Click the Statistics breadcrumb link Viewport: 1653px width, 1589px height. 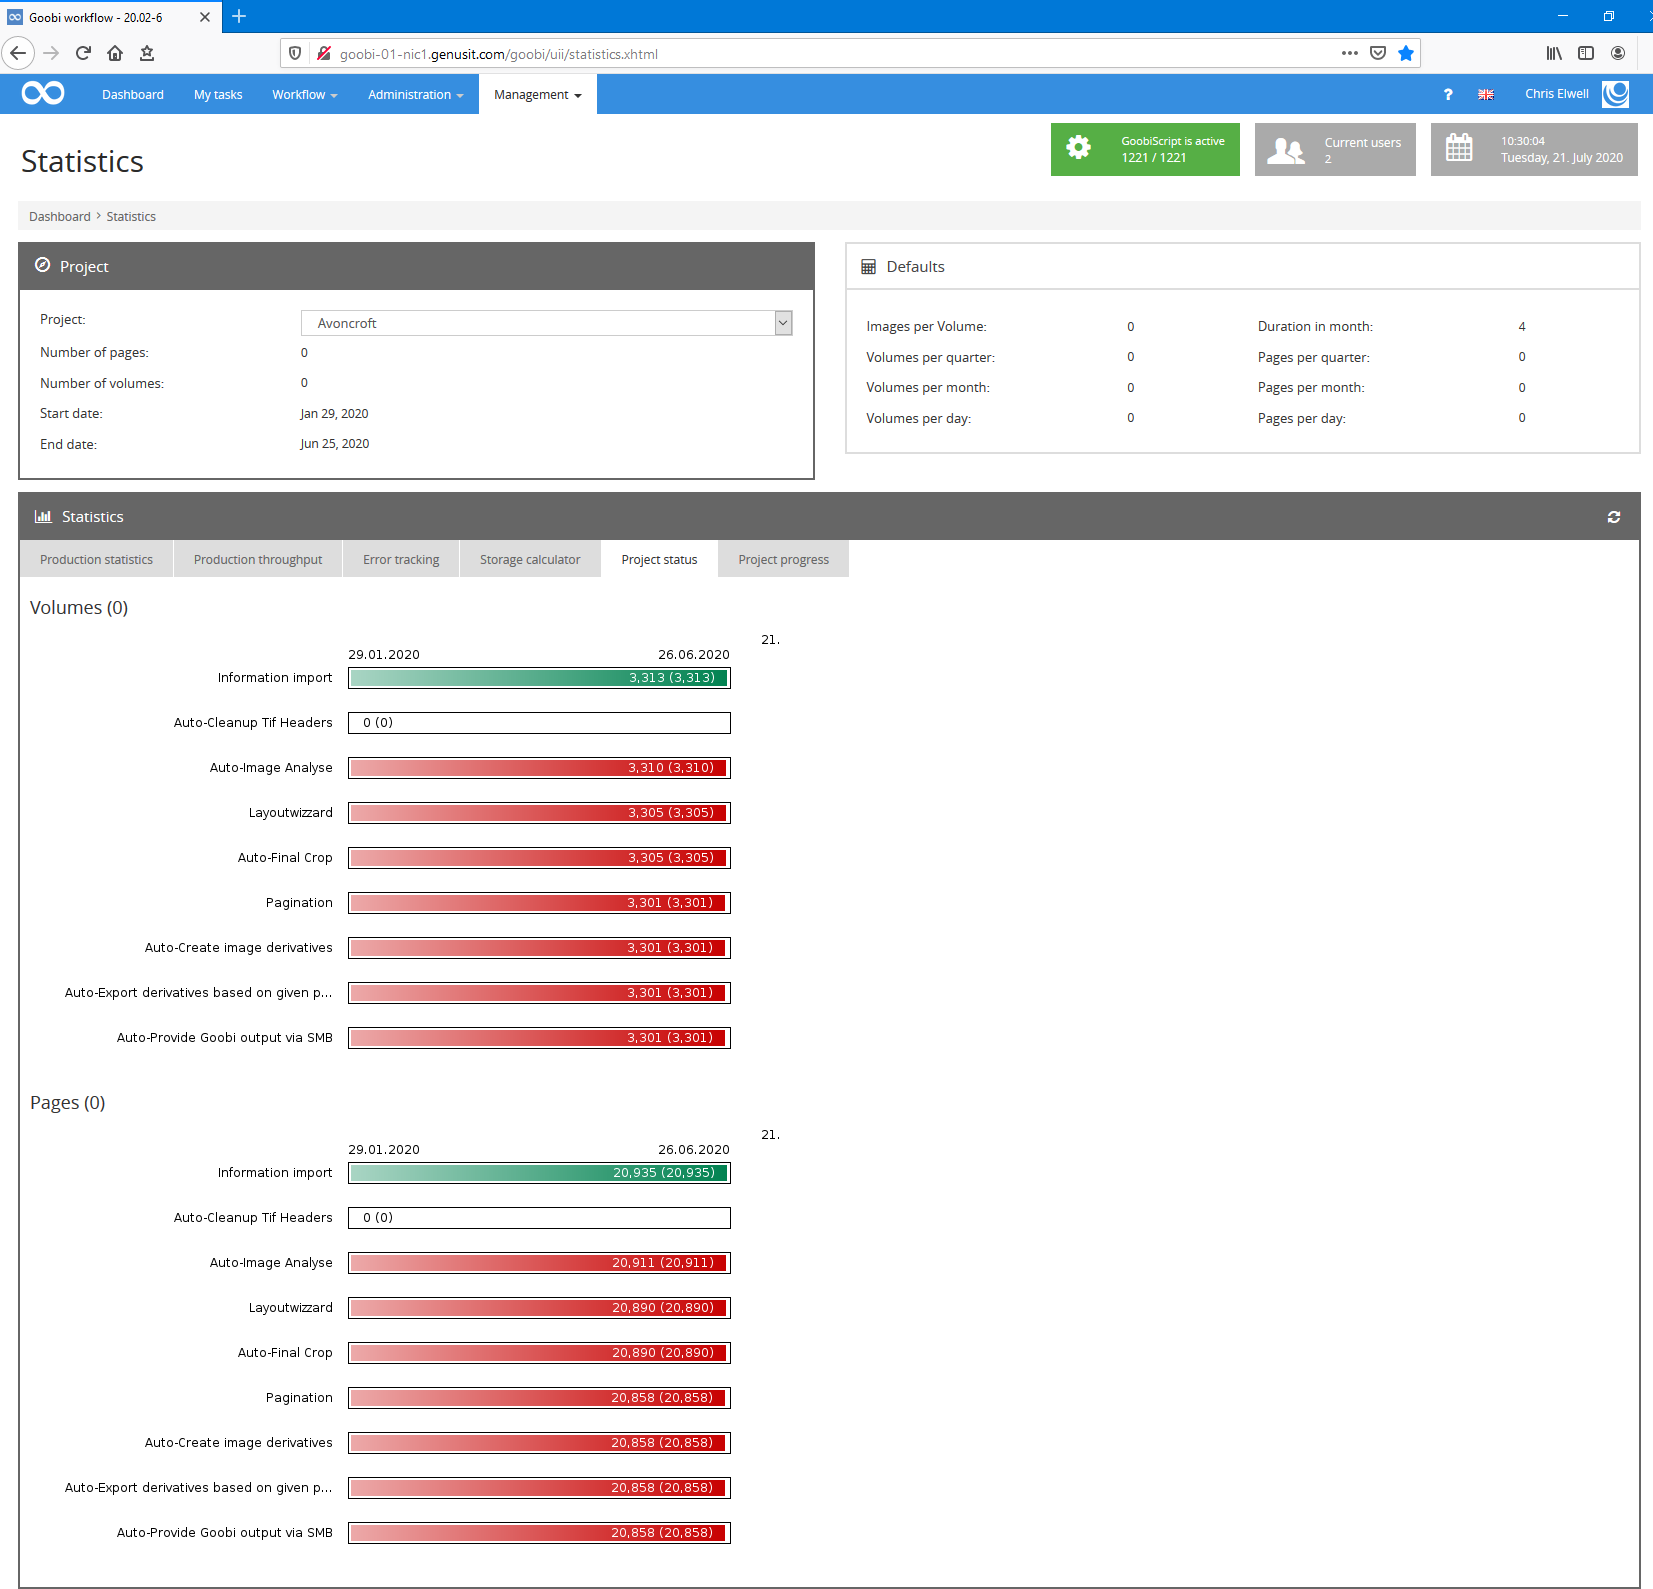coord(131,216)
